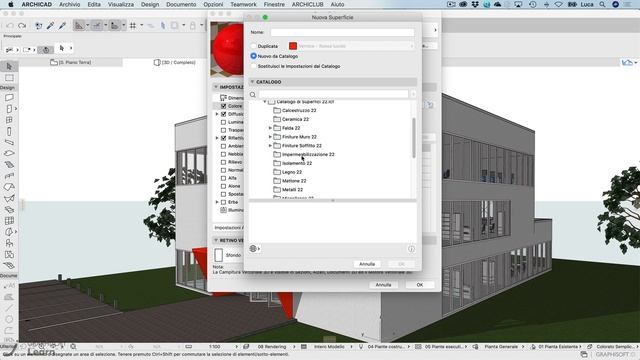Expand the Felda 22 folder
Viewport: 640px width, 360px height.
[270, 128]
